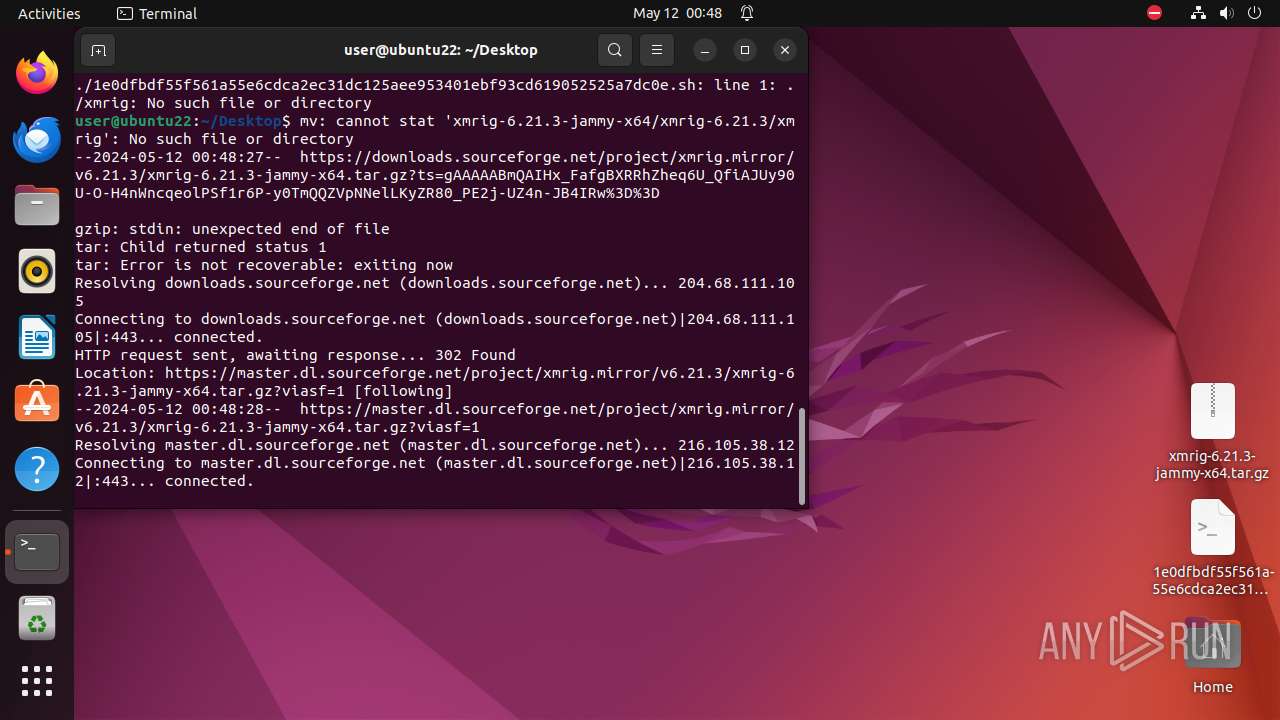
Task: Open the Help icon in dock
Action: pyautogui.click(x=37, y=469)
